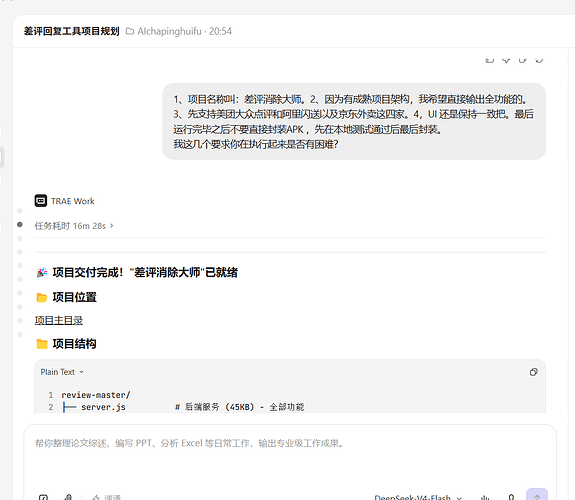Expand the 任务耗时 16m 28s details
Viewport: 575px width, 500px height.
pos(74,226)
